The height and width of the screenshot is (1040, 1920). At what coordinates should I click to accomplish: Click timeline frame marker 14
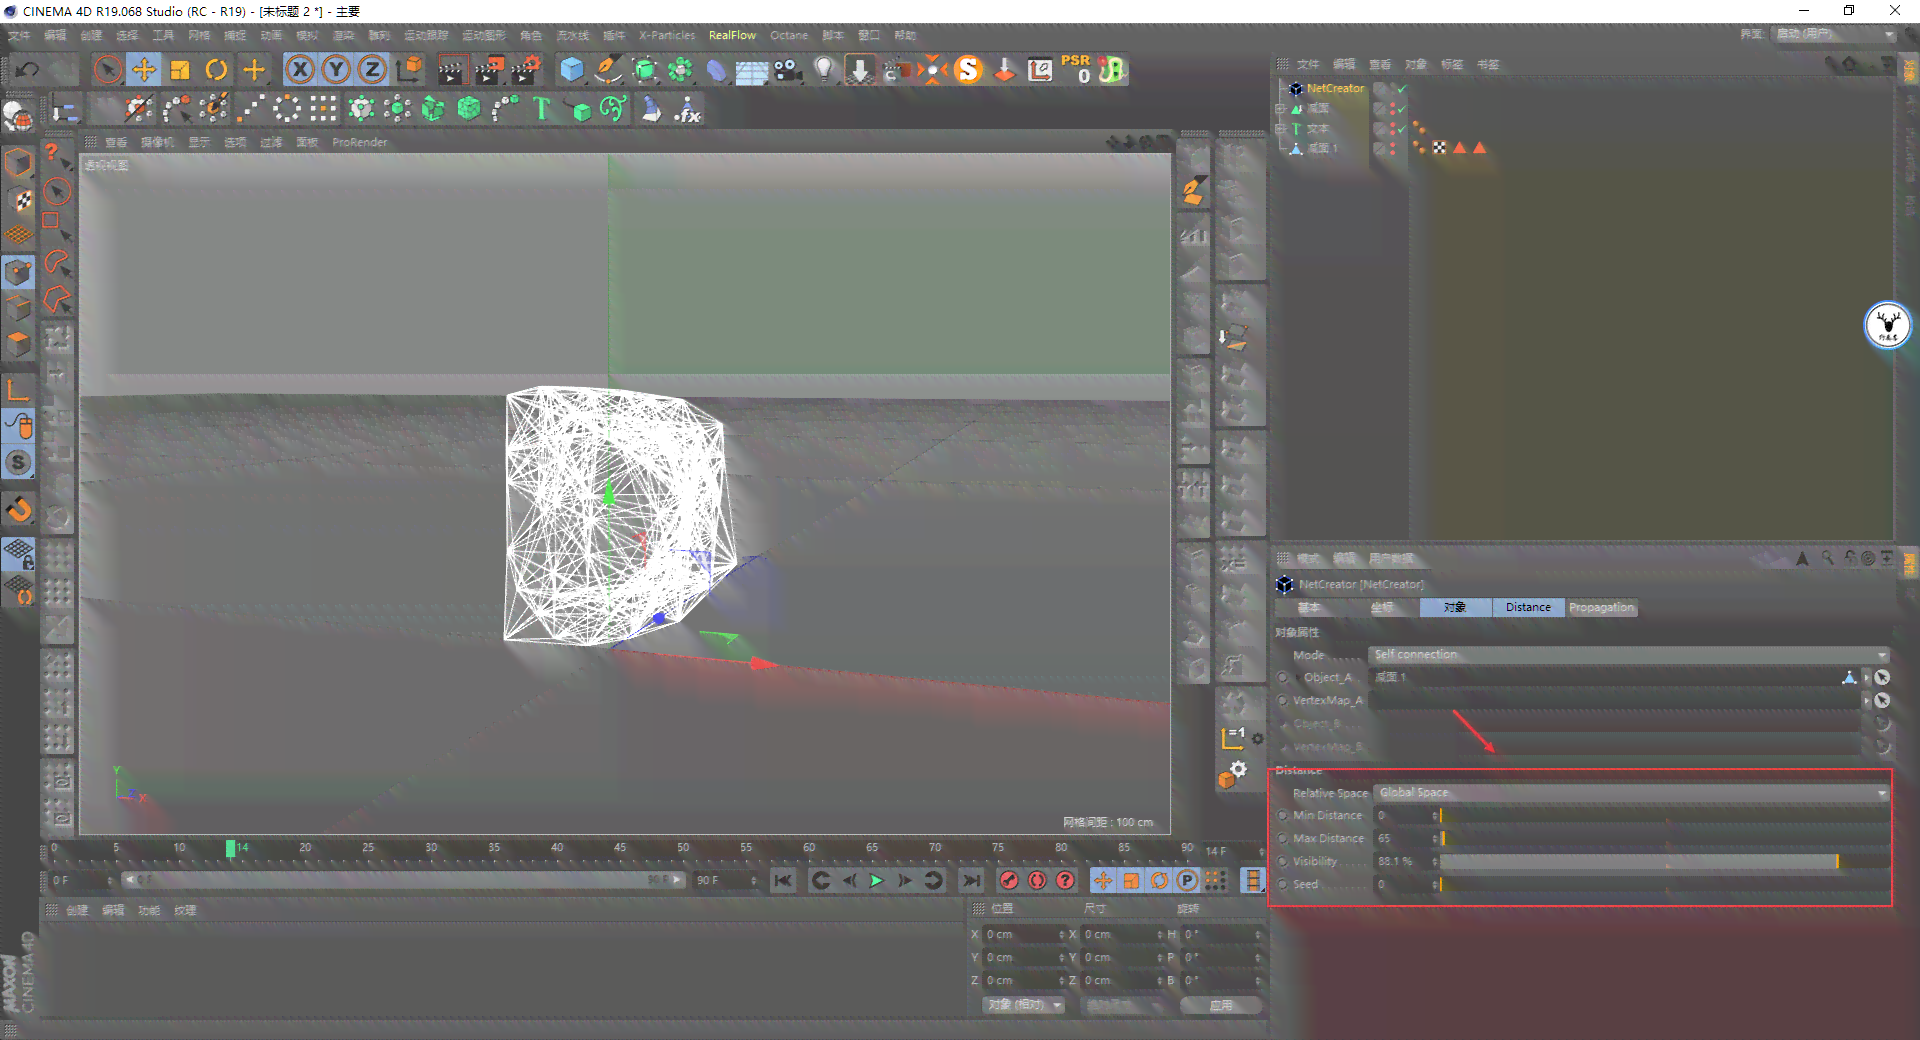pos(231,848)
